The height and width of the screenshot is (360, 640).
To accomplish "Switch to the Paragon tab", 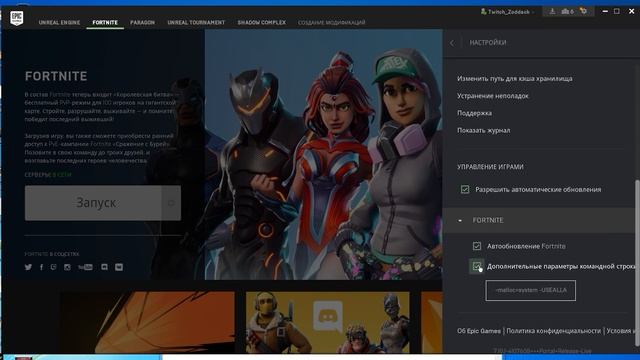I will coord(142,22).
